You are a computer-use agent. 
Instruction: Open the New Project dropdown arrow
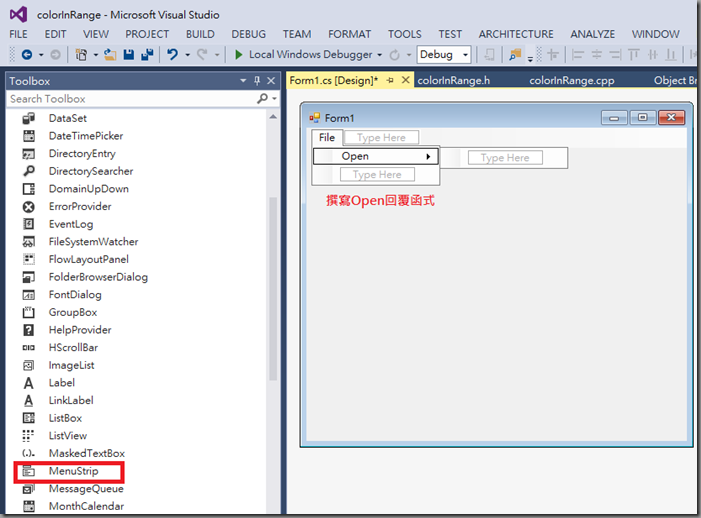(x=96, y=55)
